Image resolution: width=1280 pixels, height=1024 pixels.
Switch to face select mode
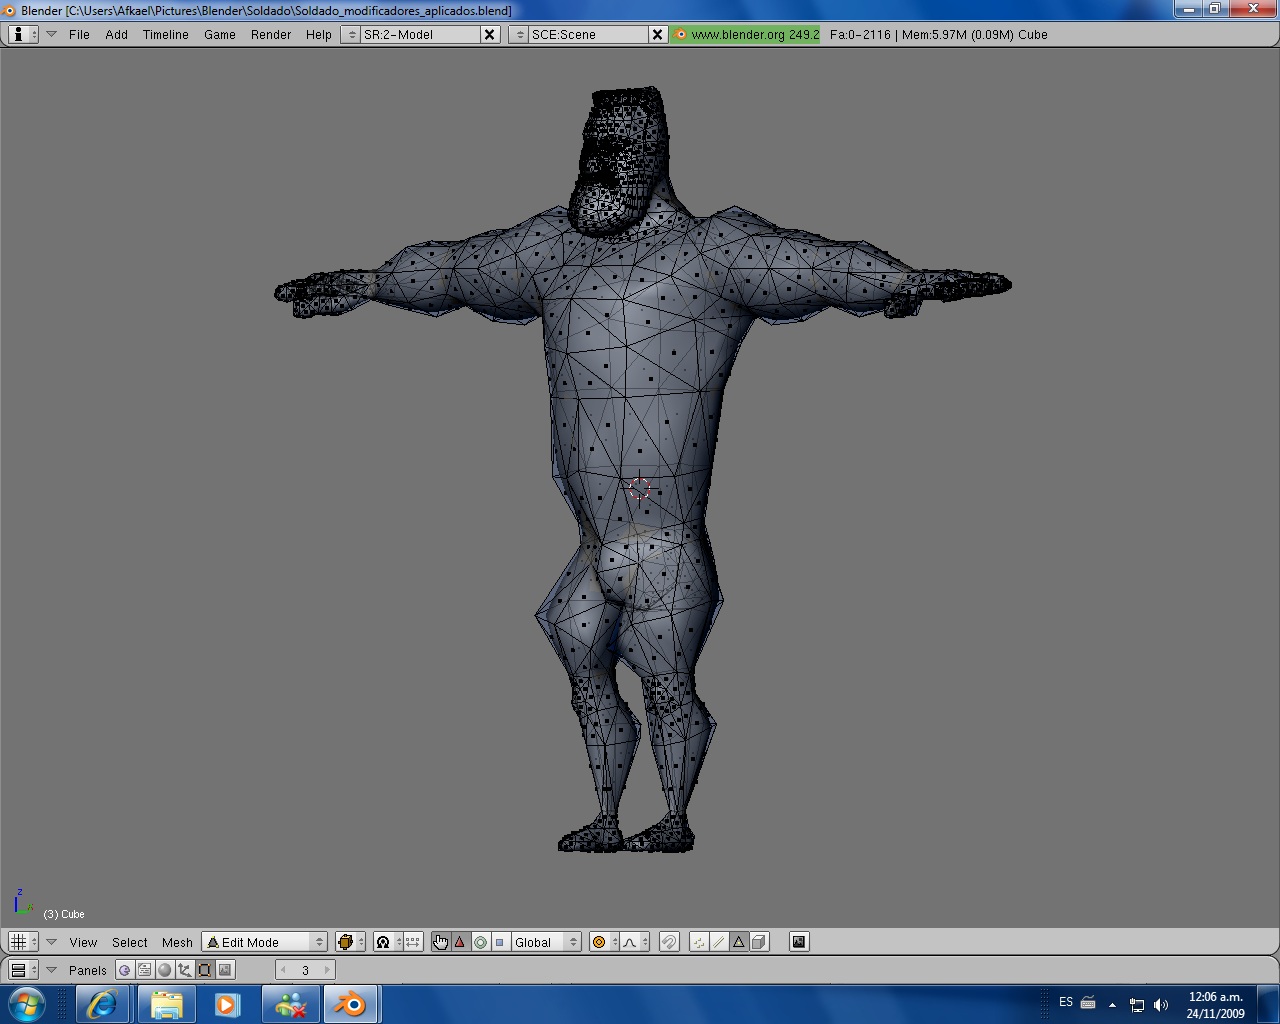point(739,942)
